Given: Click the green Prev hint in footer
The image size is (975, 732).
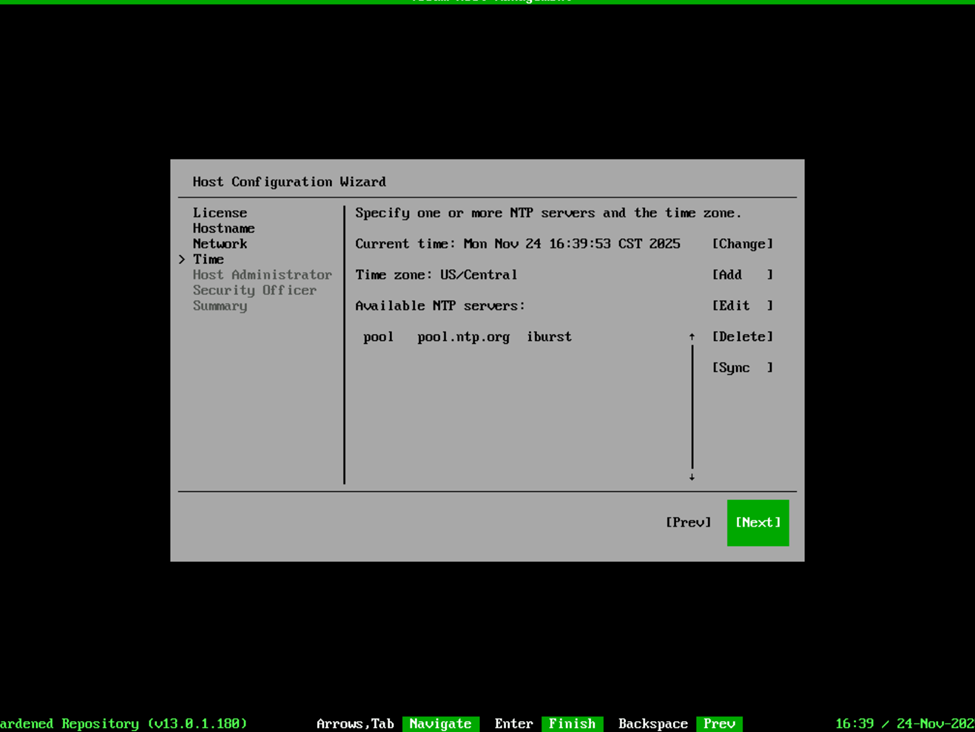Looking at the screenshot, I should pyautogui.click(x=719, y=723).
